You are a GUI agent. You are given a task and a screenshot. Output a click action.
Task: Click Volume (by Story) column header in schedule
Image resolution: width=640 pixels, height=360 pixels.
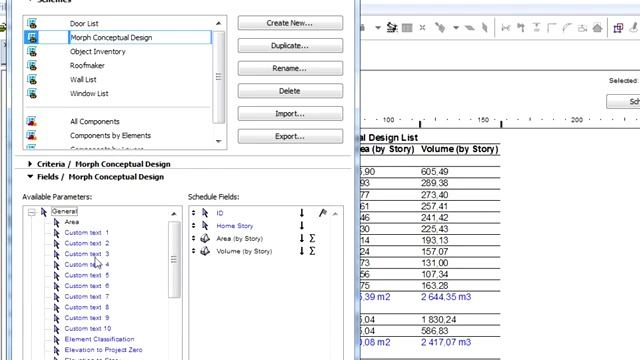tap(460, 149)
